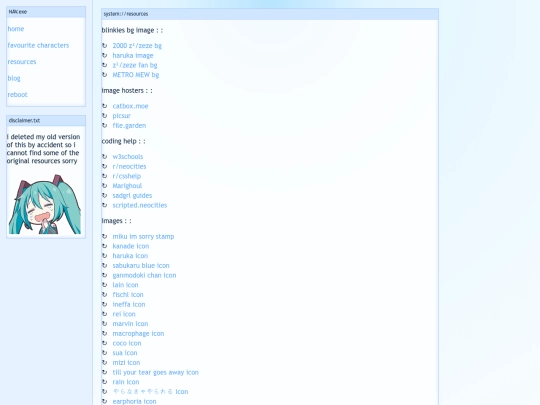
Task: Open haruka image link
Action: pyautogui.click(x=133, y=55)
